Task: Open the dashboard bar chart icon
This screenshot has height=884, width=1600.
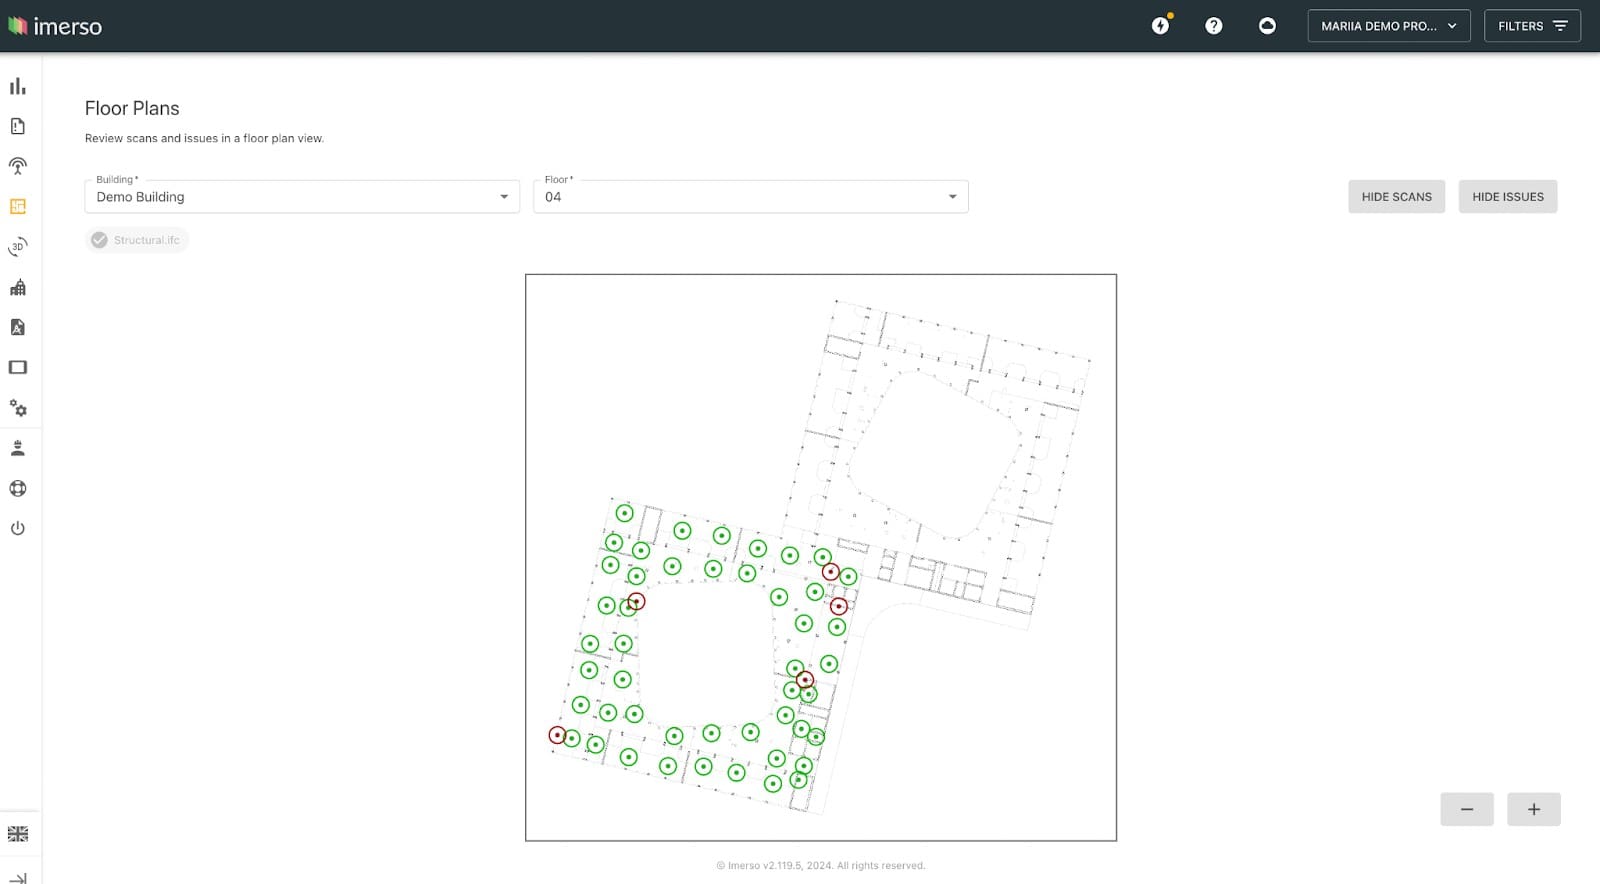Action: [x=17, y=86]
